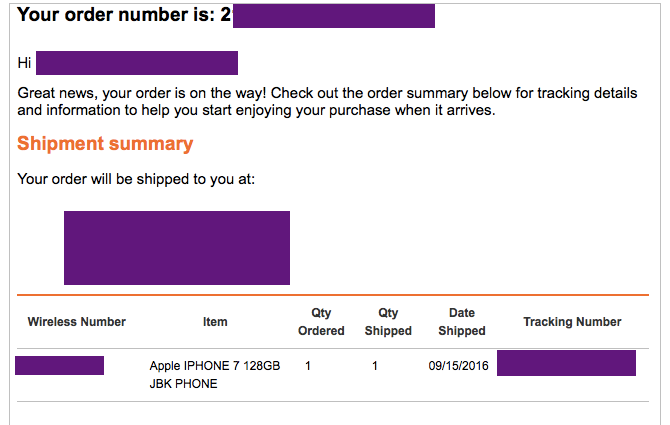Click the "Qty Shipped" column header
The height and width of the screenshot is (425, 670).
tap(388, 322)
